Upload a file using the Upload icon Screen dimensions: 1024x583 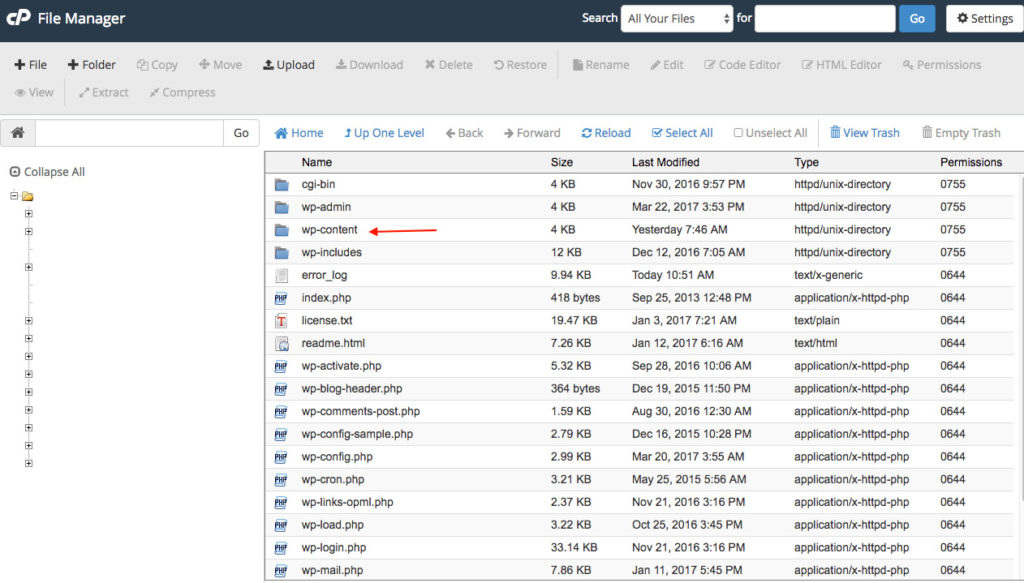tap(288, 64)
